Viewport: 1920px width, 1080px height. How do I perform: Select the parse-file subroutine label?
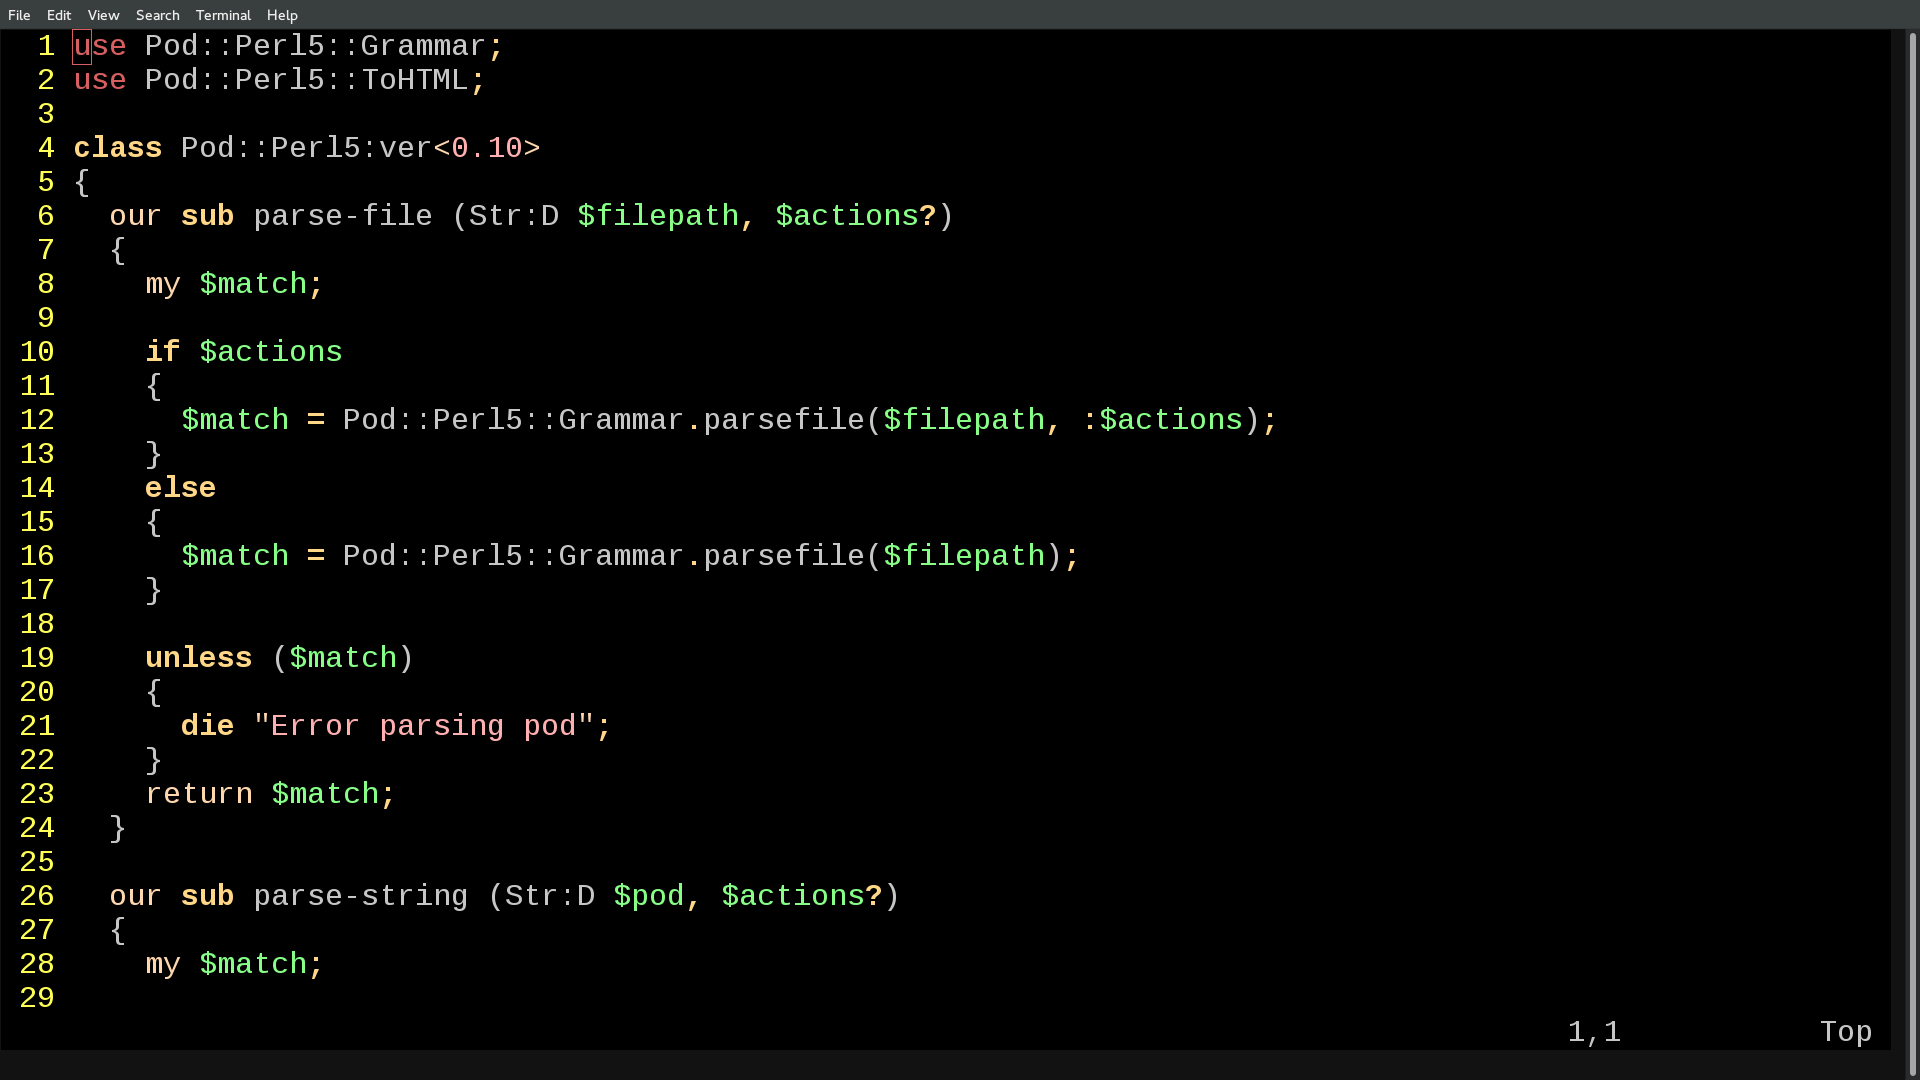click(x=342, y=215)
